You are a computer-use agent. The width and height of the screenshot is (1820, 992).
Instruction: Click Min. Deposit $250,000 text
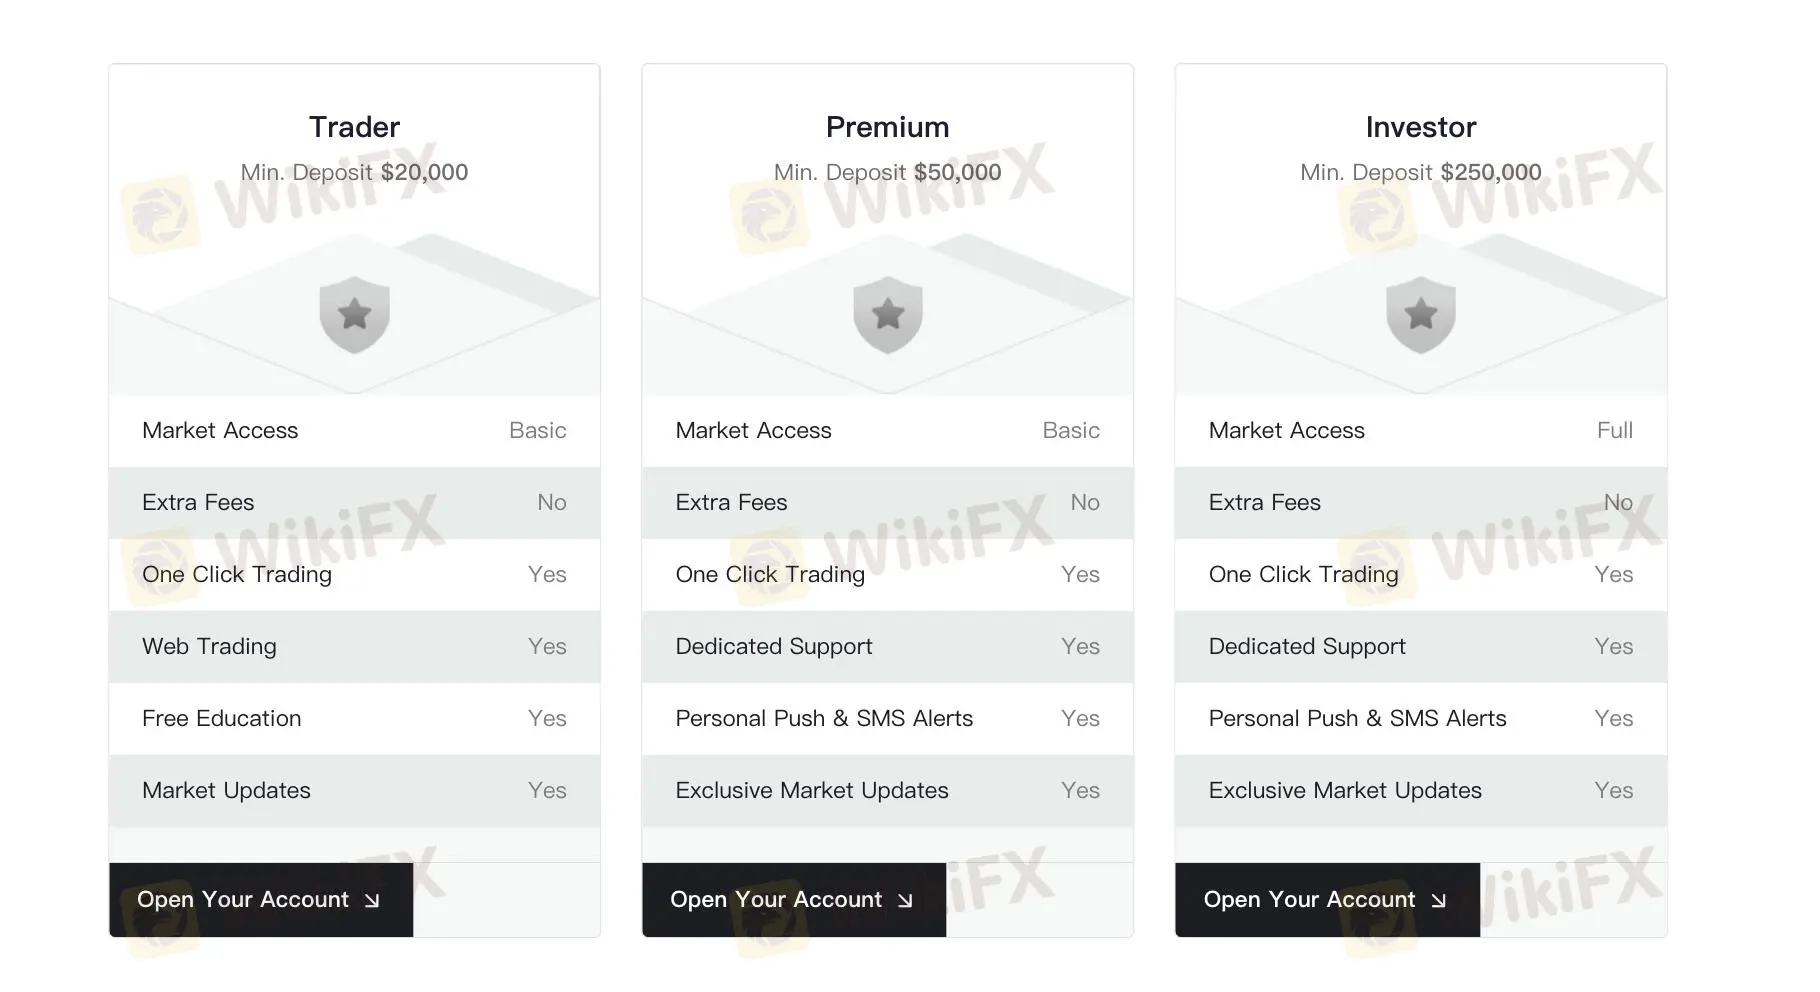click(x=1420, y=172)
